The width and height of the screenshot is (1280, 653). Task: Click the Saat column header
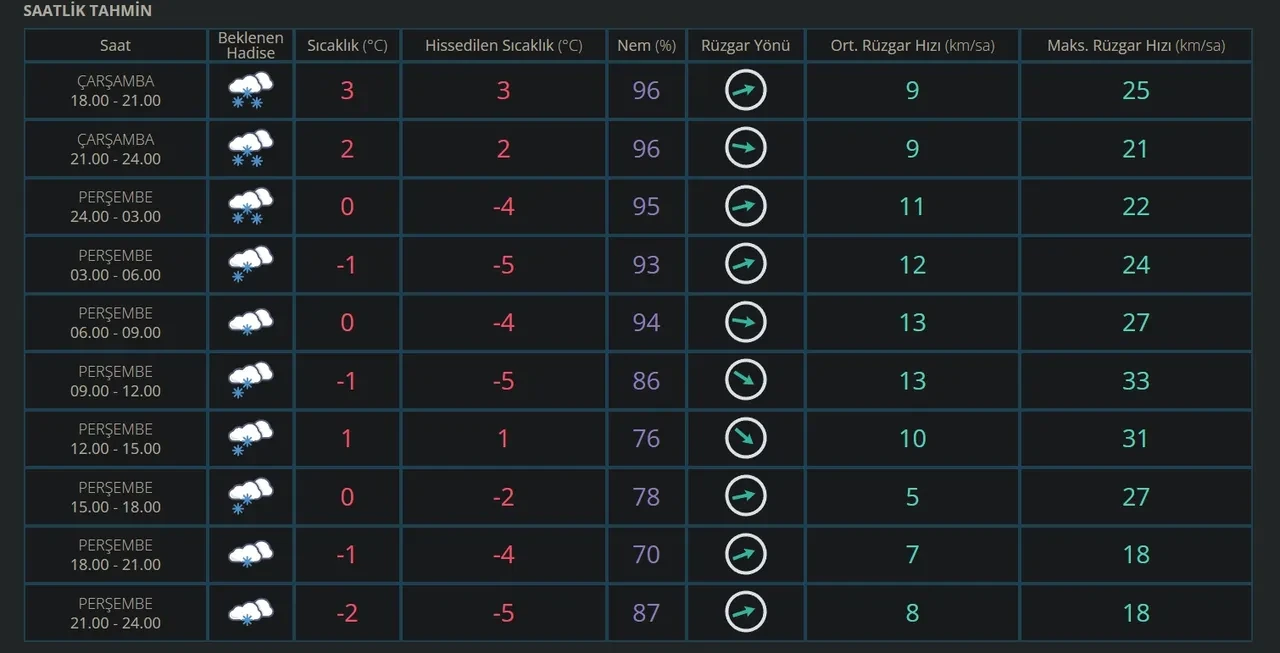115,45
